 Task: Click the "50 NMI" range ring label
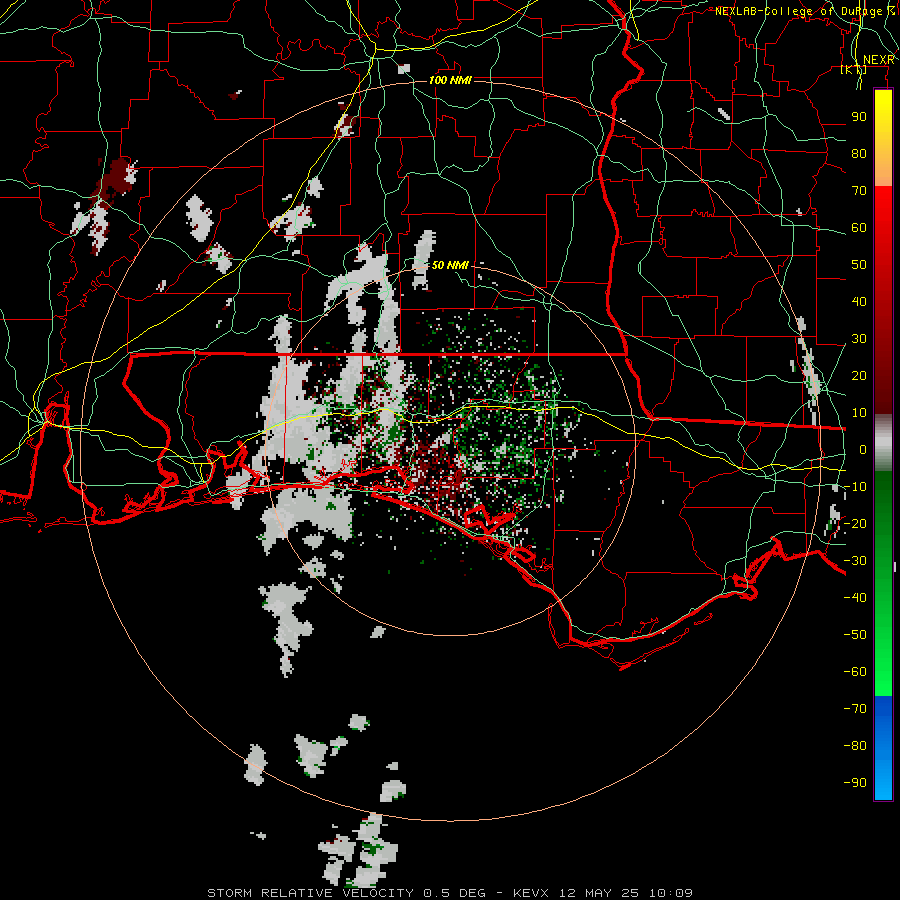(x=450, y=265)
